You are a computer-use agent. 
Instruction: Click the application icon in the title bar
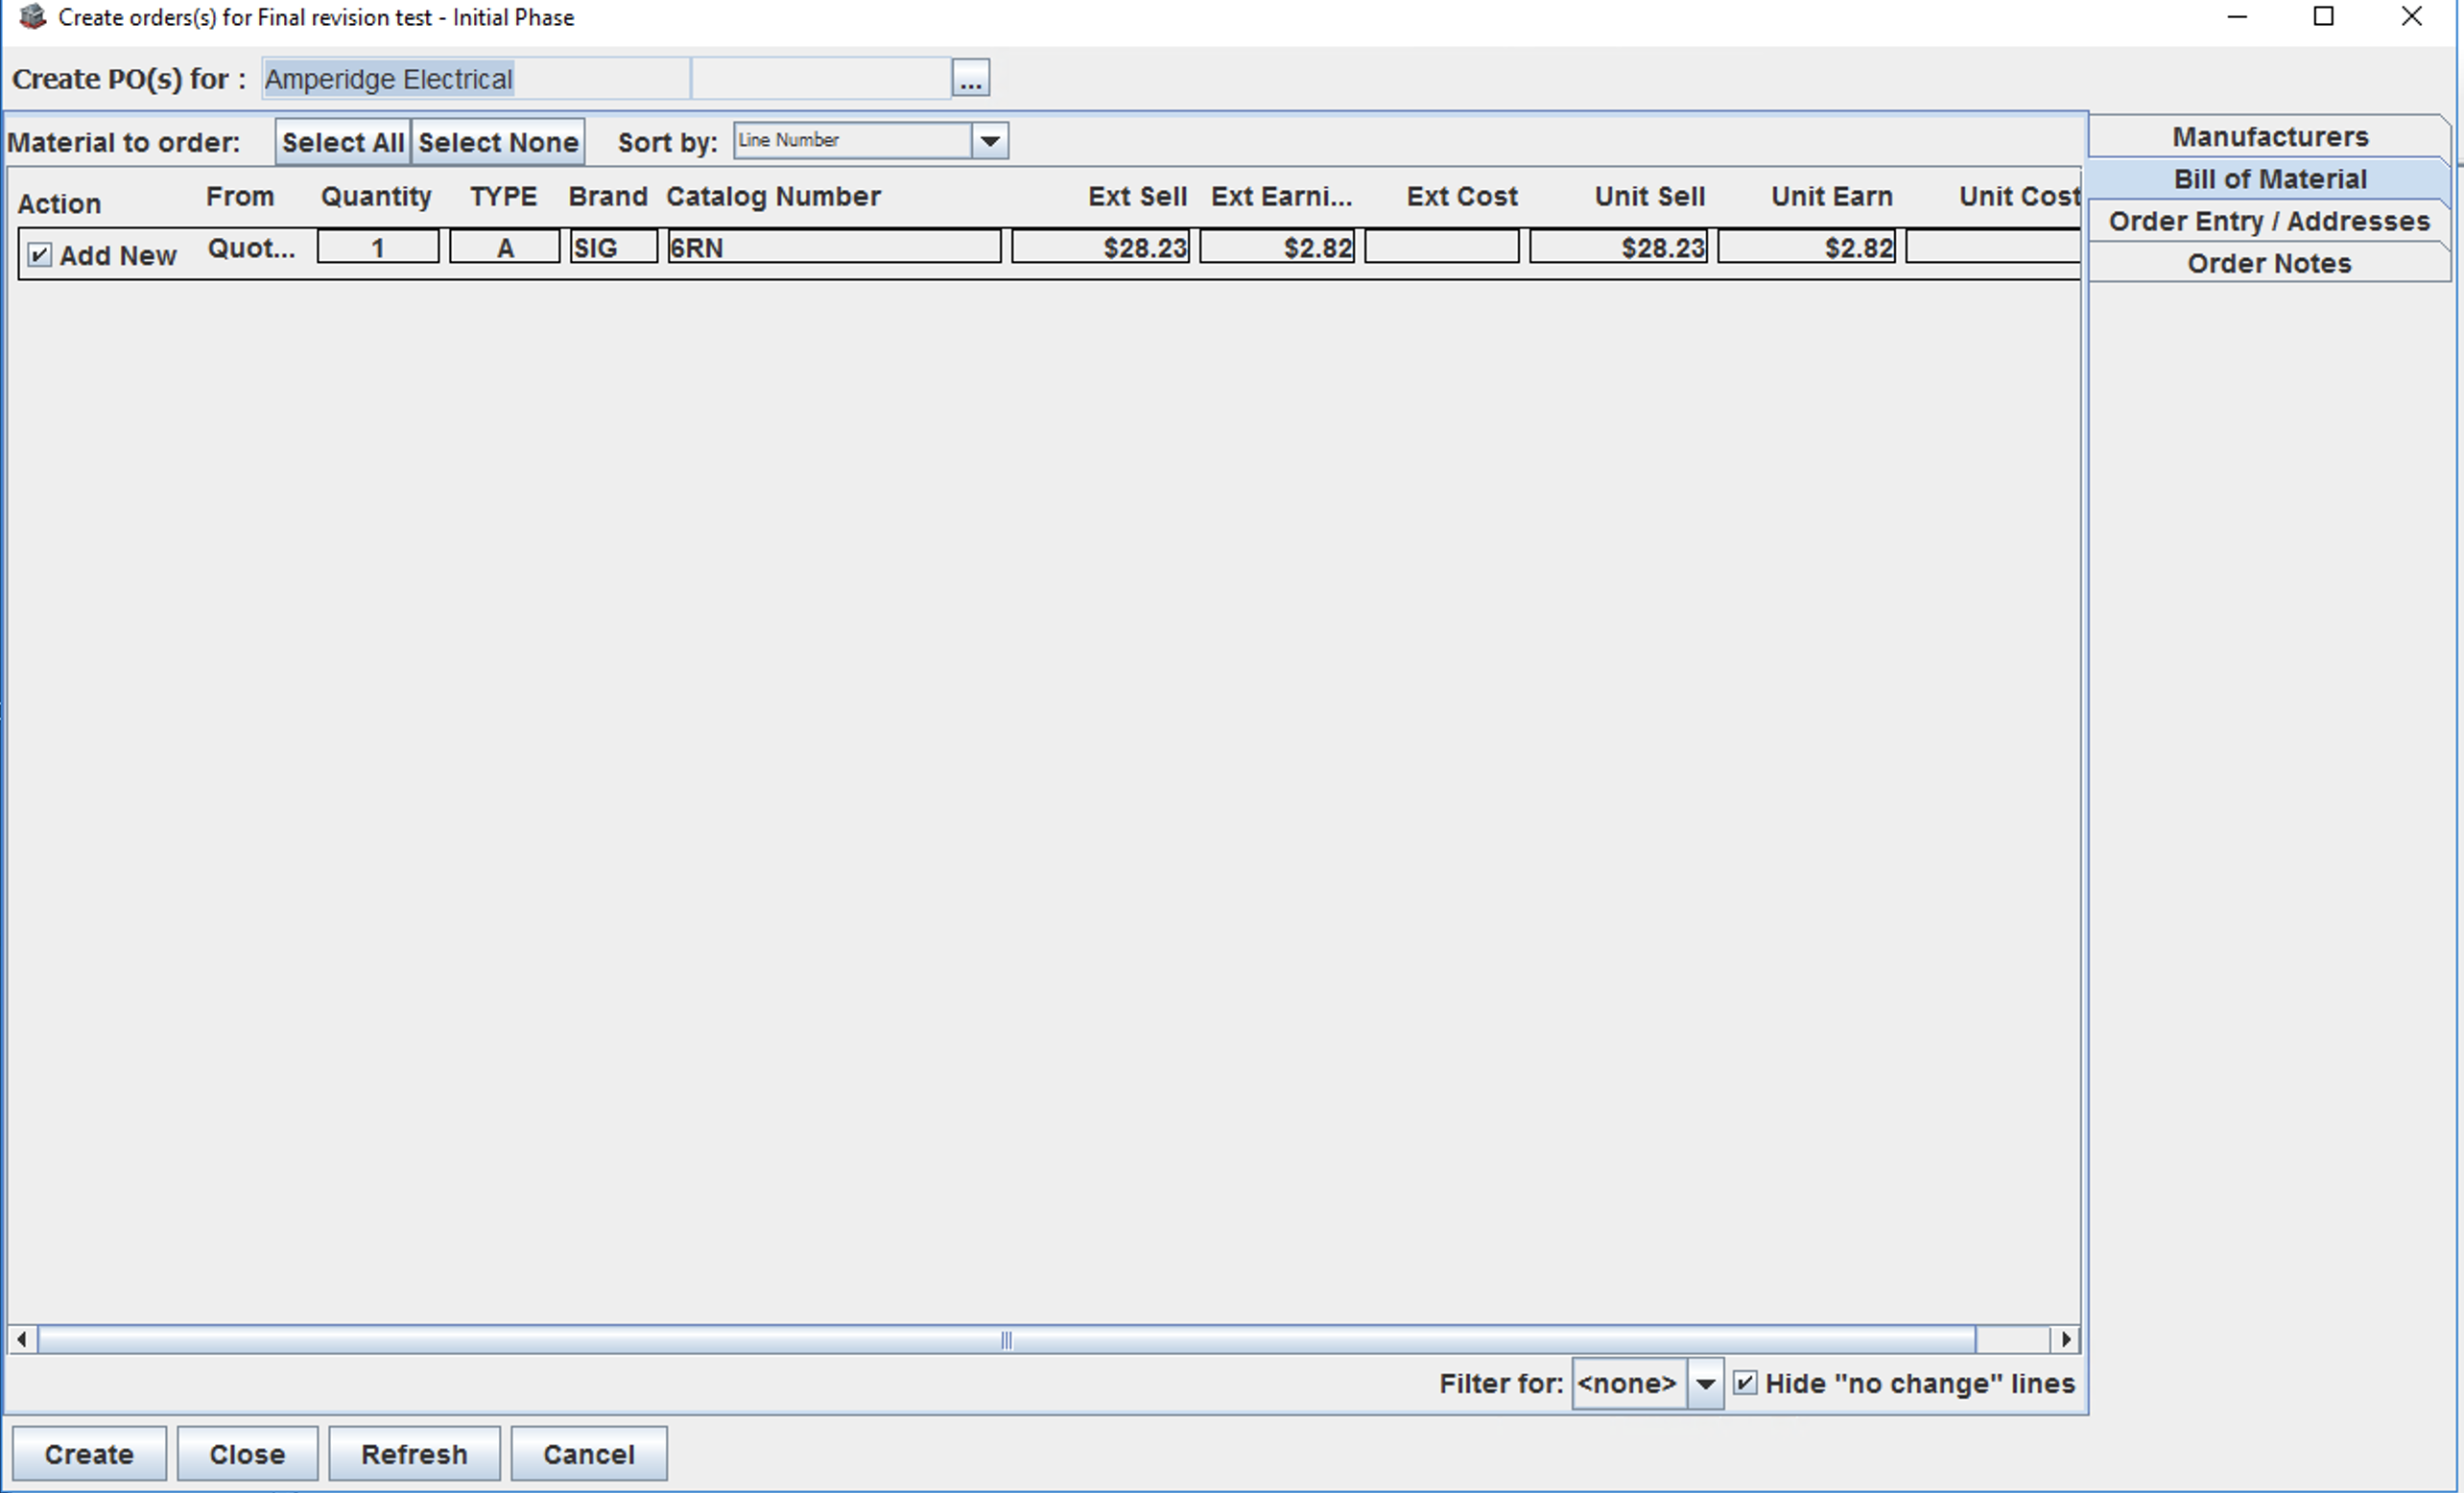30,16
